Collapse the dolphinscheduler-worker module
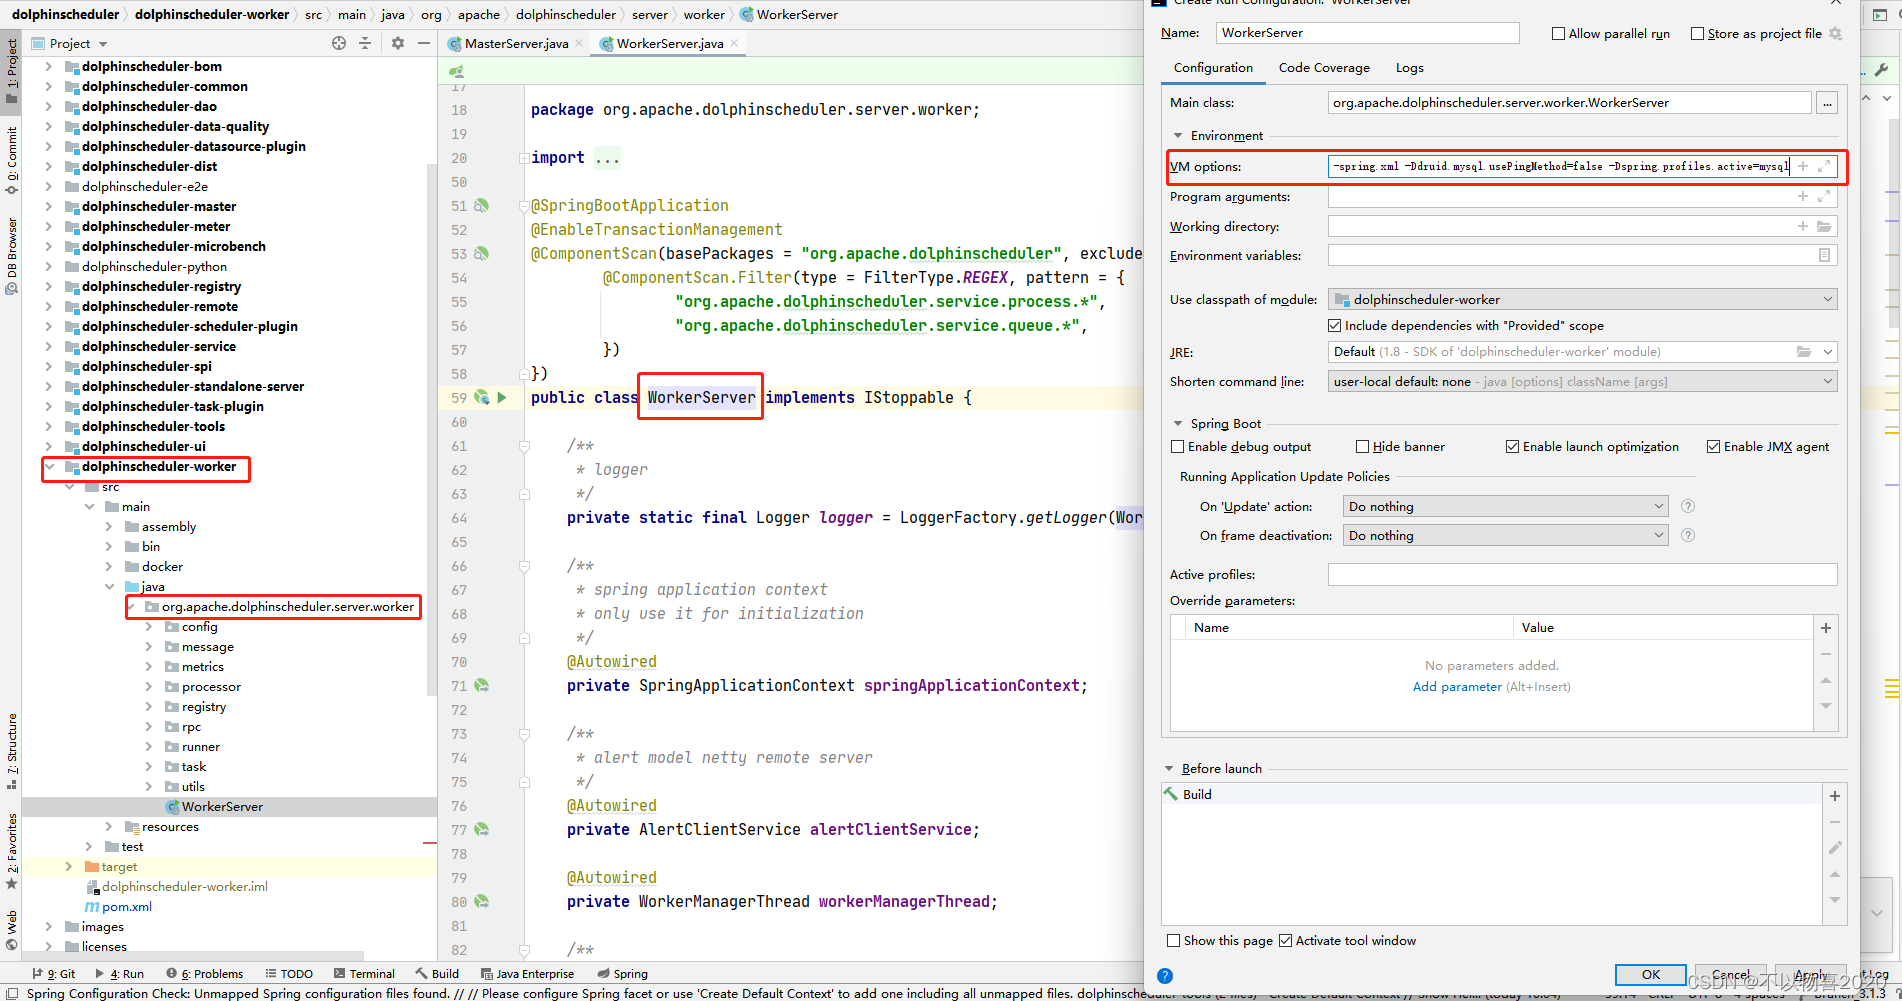Viewport: 1902px width, 1001px height. click(48, 466)
